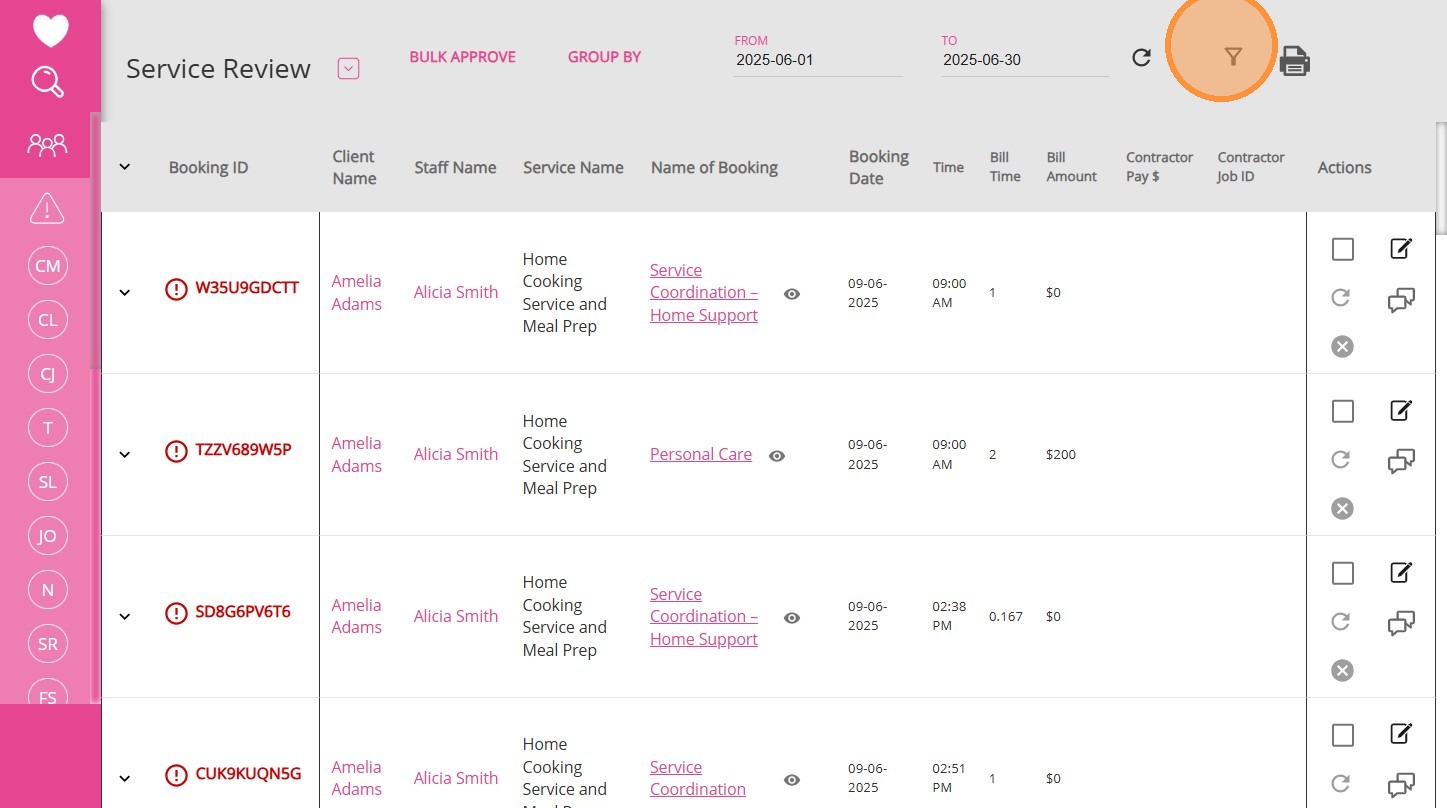This screenshot has width=1447, height=808.
Task: Select checkbox for booking TZZV689W5P
Action: 1343,411
